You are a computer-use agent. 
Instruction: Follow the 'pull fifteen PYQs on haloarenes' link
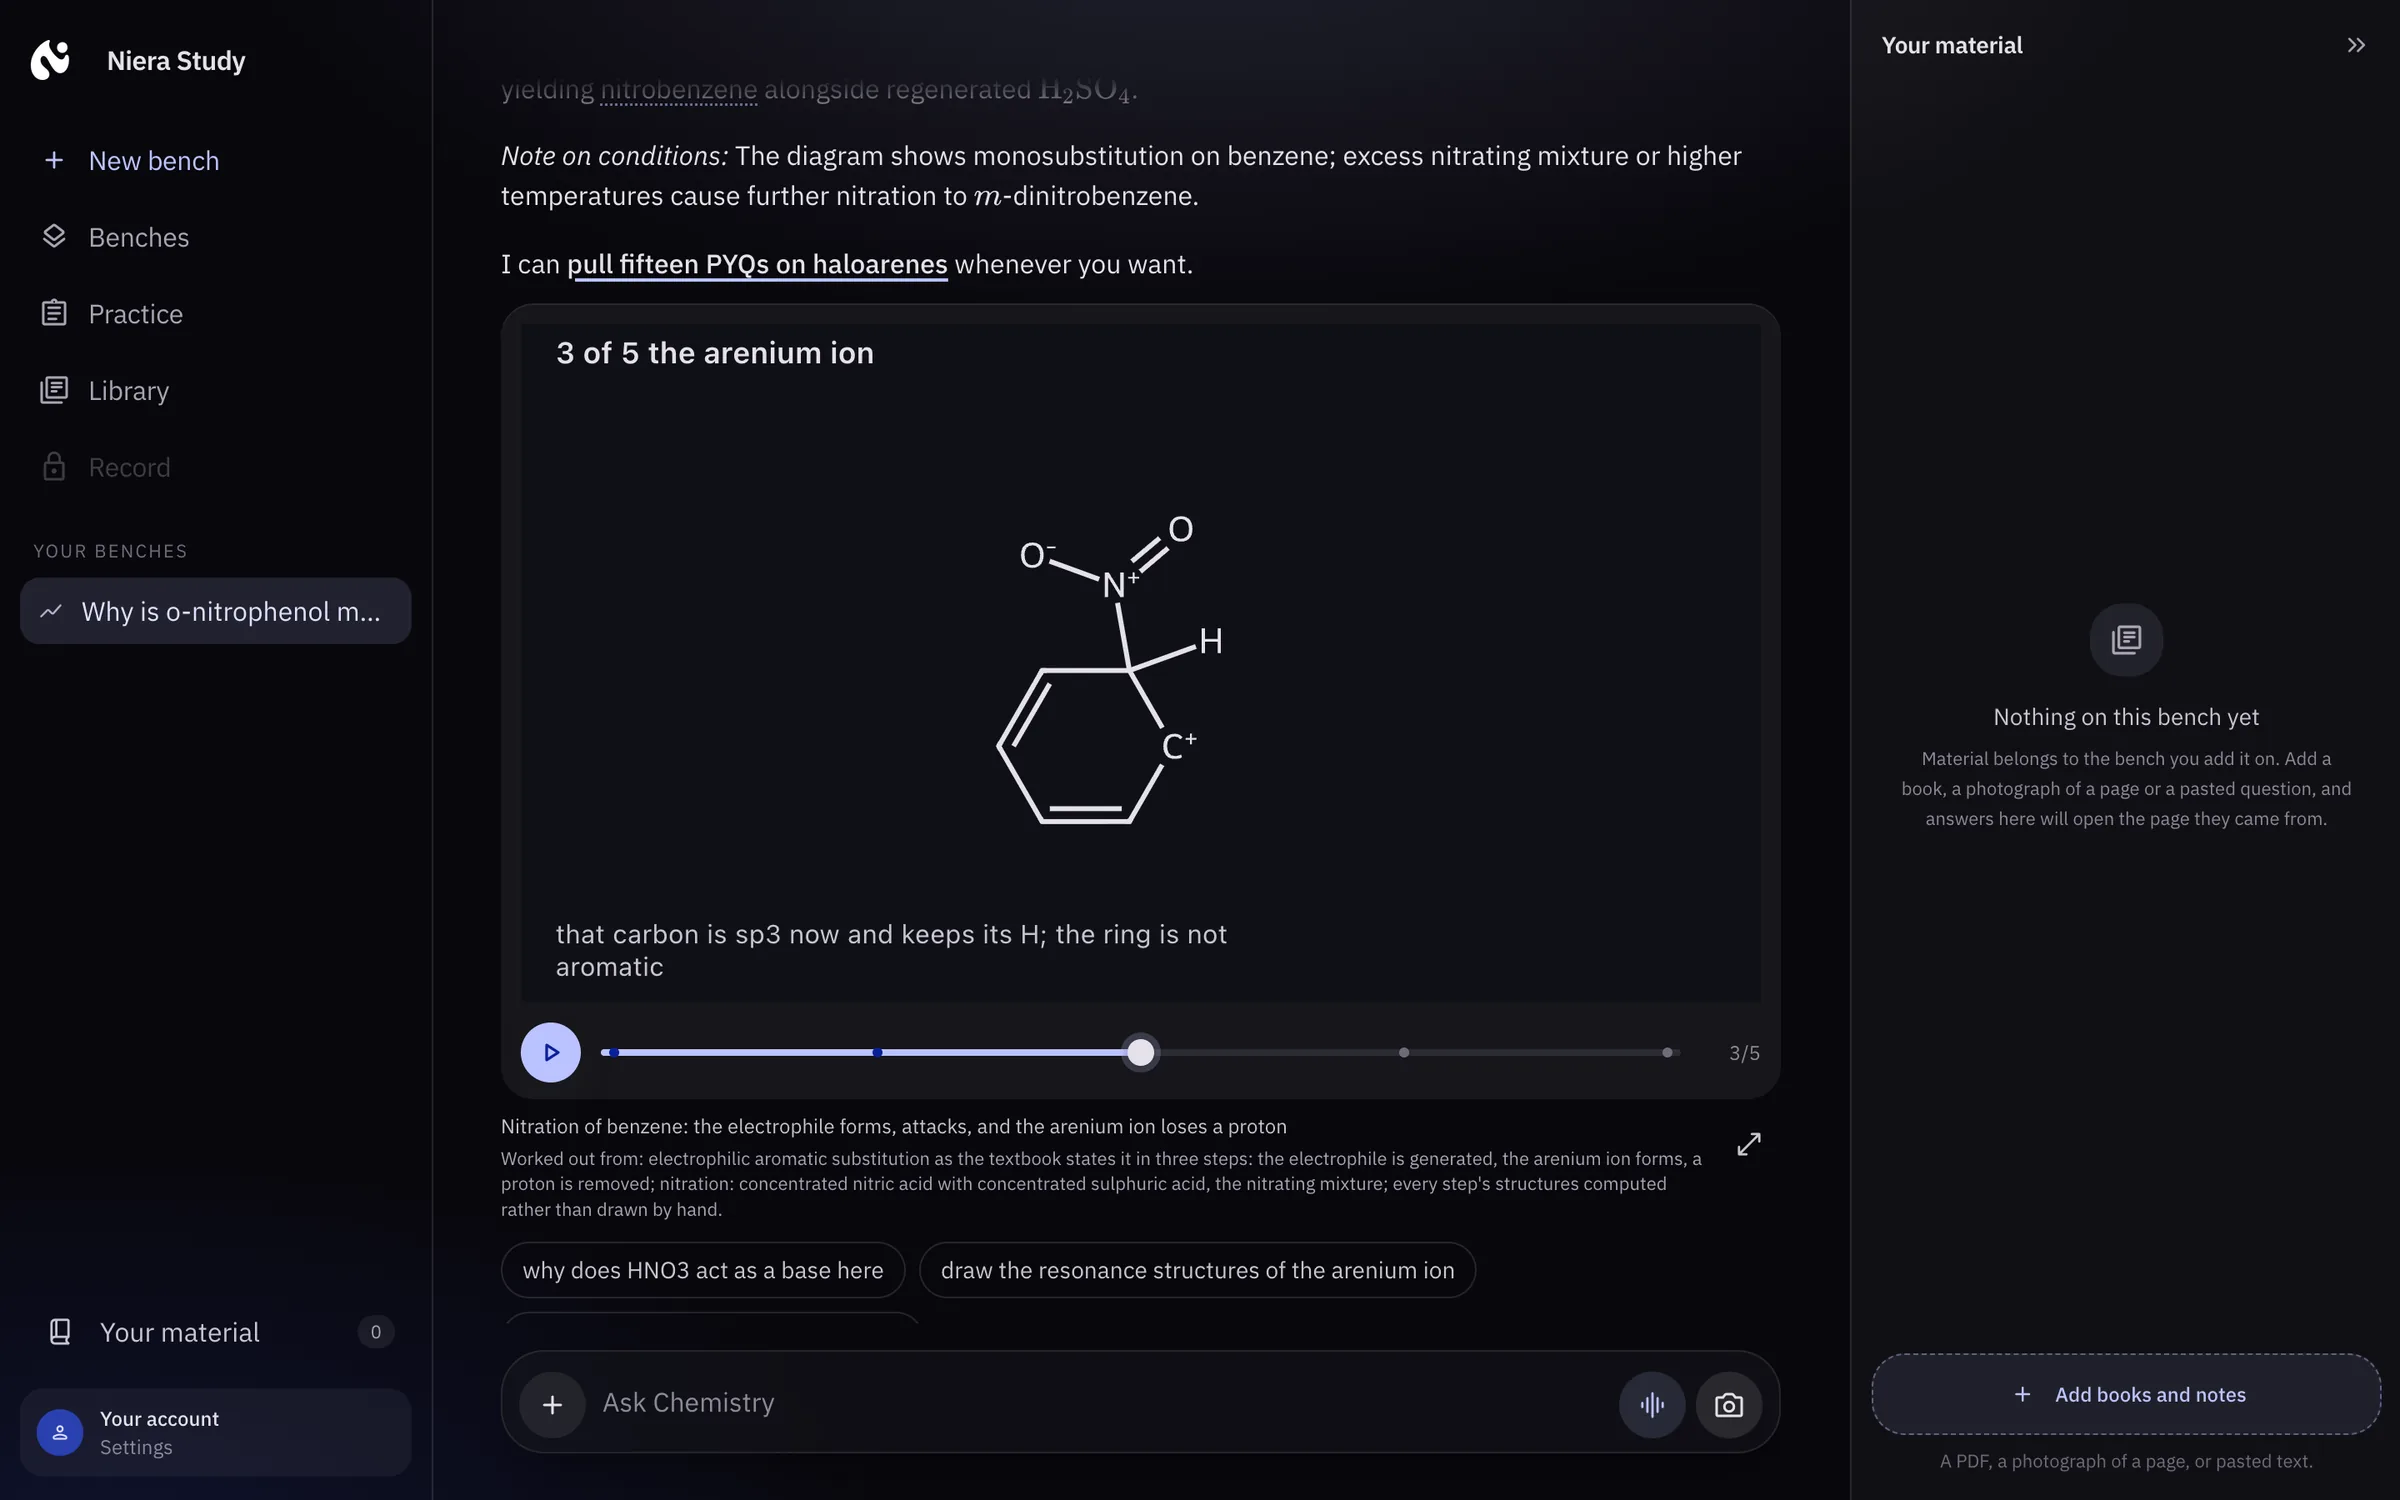coord(757,264)
